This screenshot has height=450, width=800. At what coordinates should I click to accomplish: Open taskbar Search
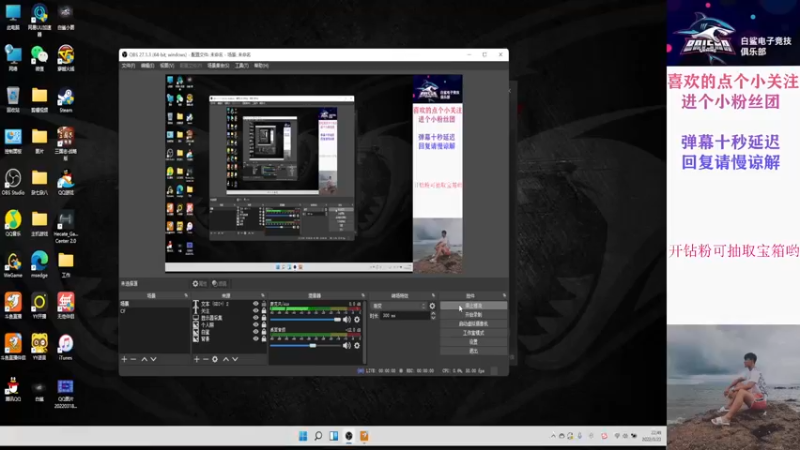[x=318, y=436]
